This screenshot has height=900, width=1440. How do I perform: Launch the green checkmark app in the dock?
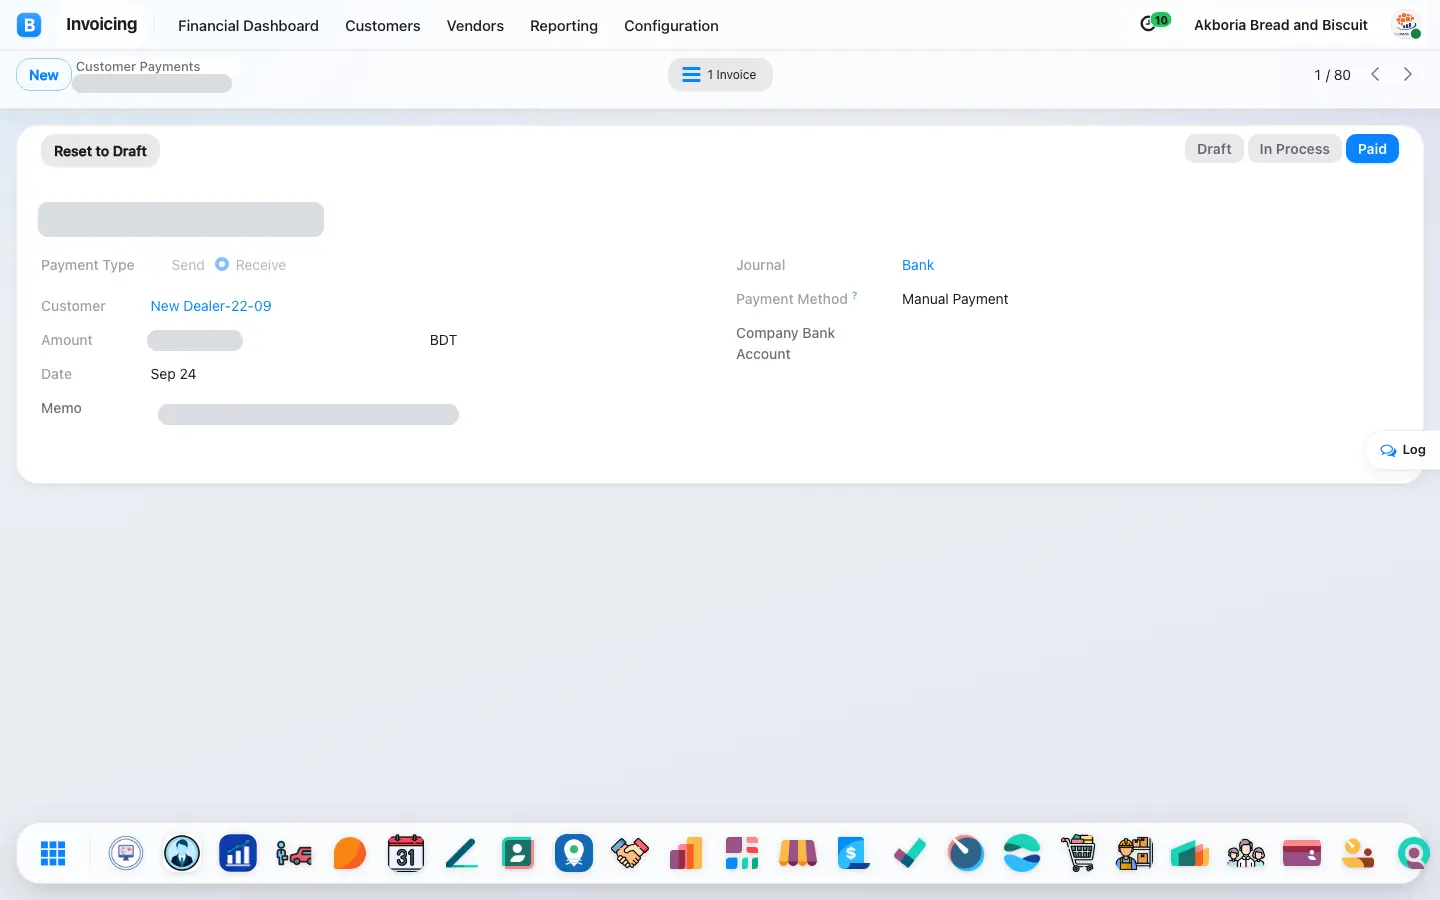point(910,853)
